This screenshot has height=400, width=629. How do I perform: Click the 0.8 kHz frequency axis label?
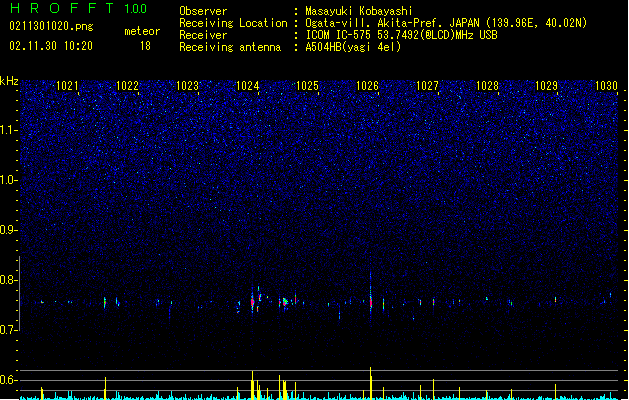click(x=9, y=280)
